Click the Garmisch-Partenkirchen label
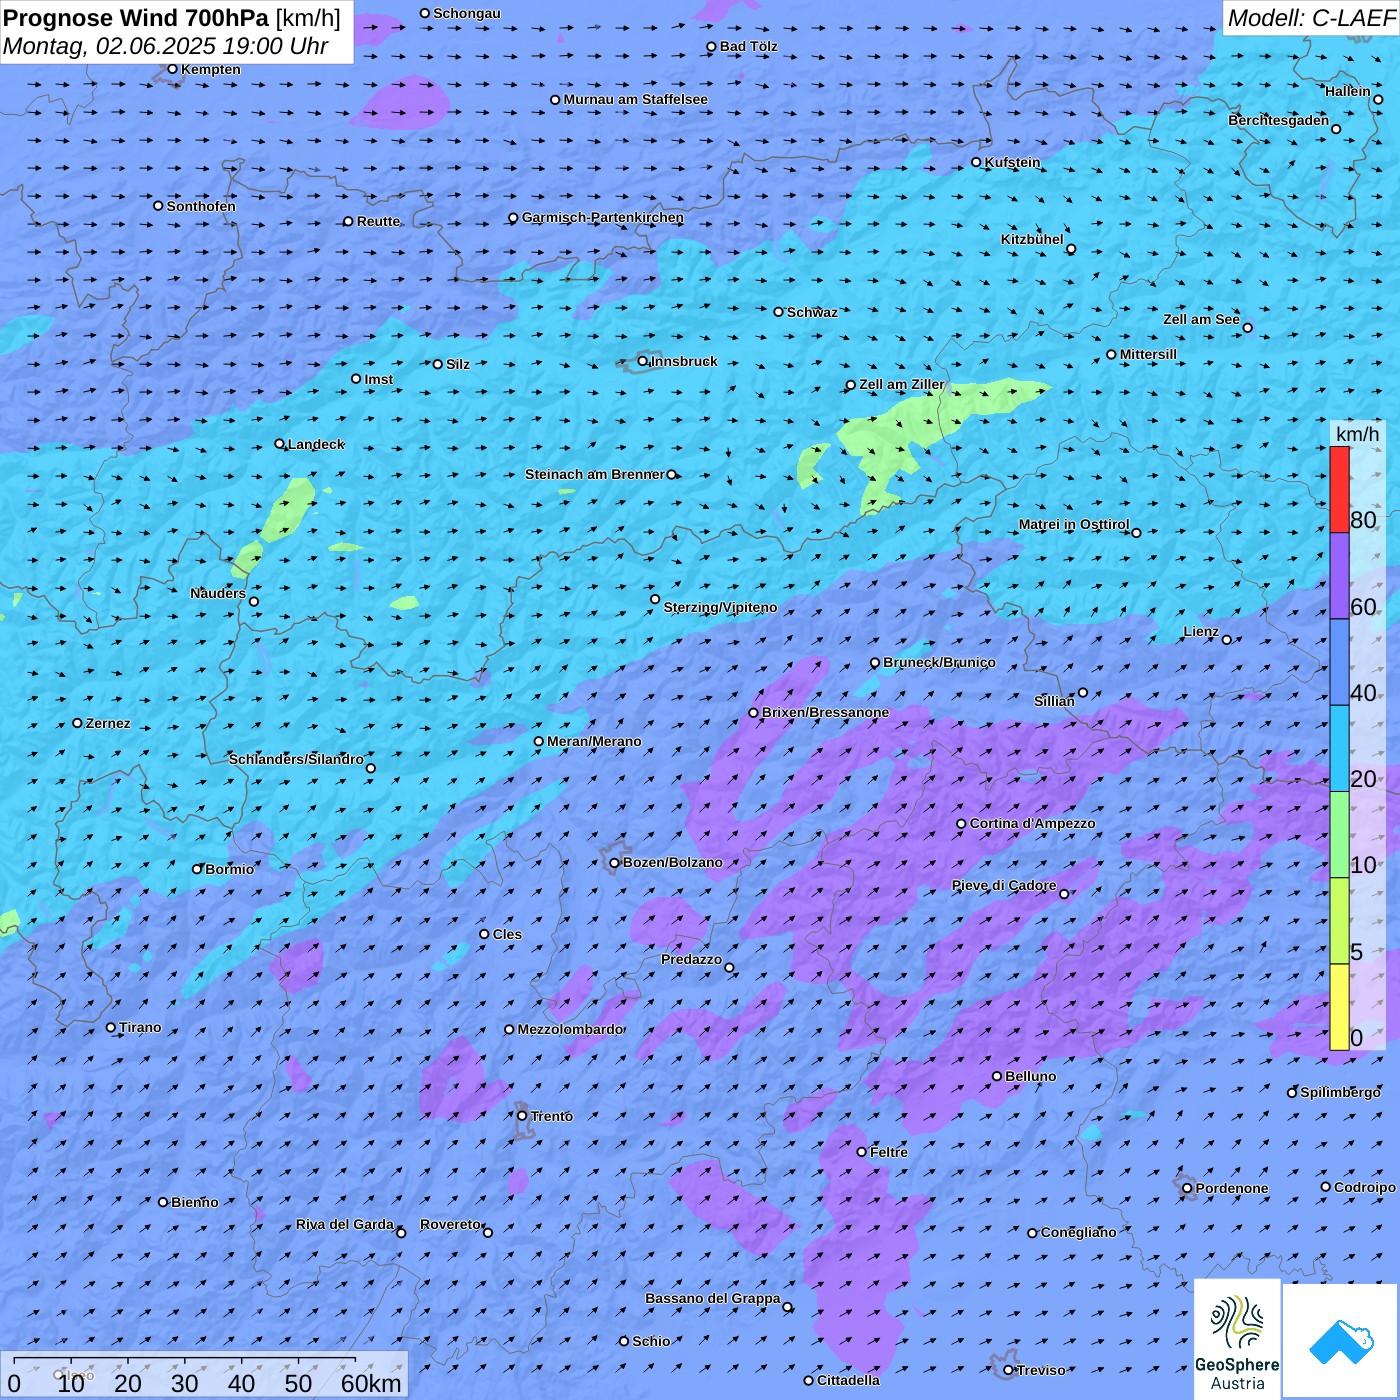Screen dimensions: 1400x1400 pyautogui.click(x=603, y=217)
